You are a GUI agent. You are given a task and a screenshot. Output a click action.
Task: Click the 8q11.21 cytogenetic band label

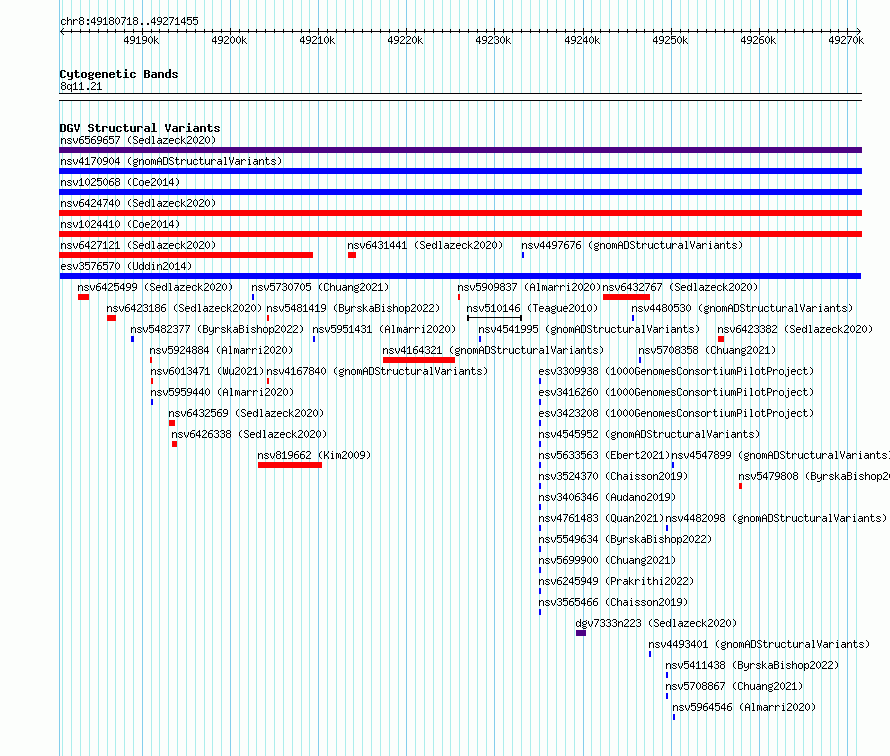coord(81,86)
